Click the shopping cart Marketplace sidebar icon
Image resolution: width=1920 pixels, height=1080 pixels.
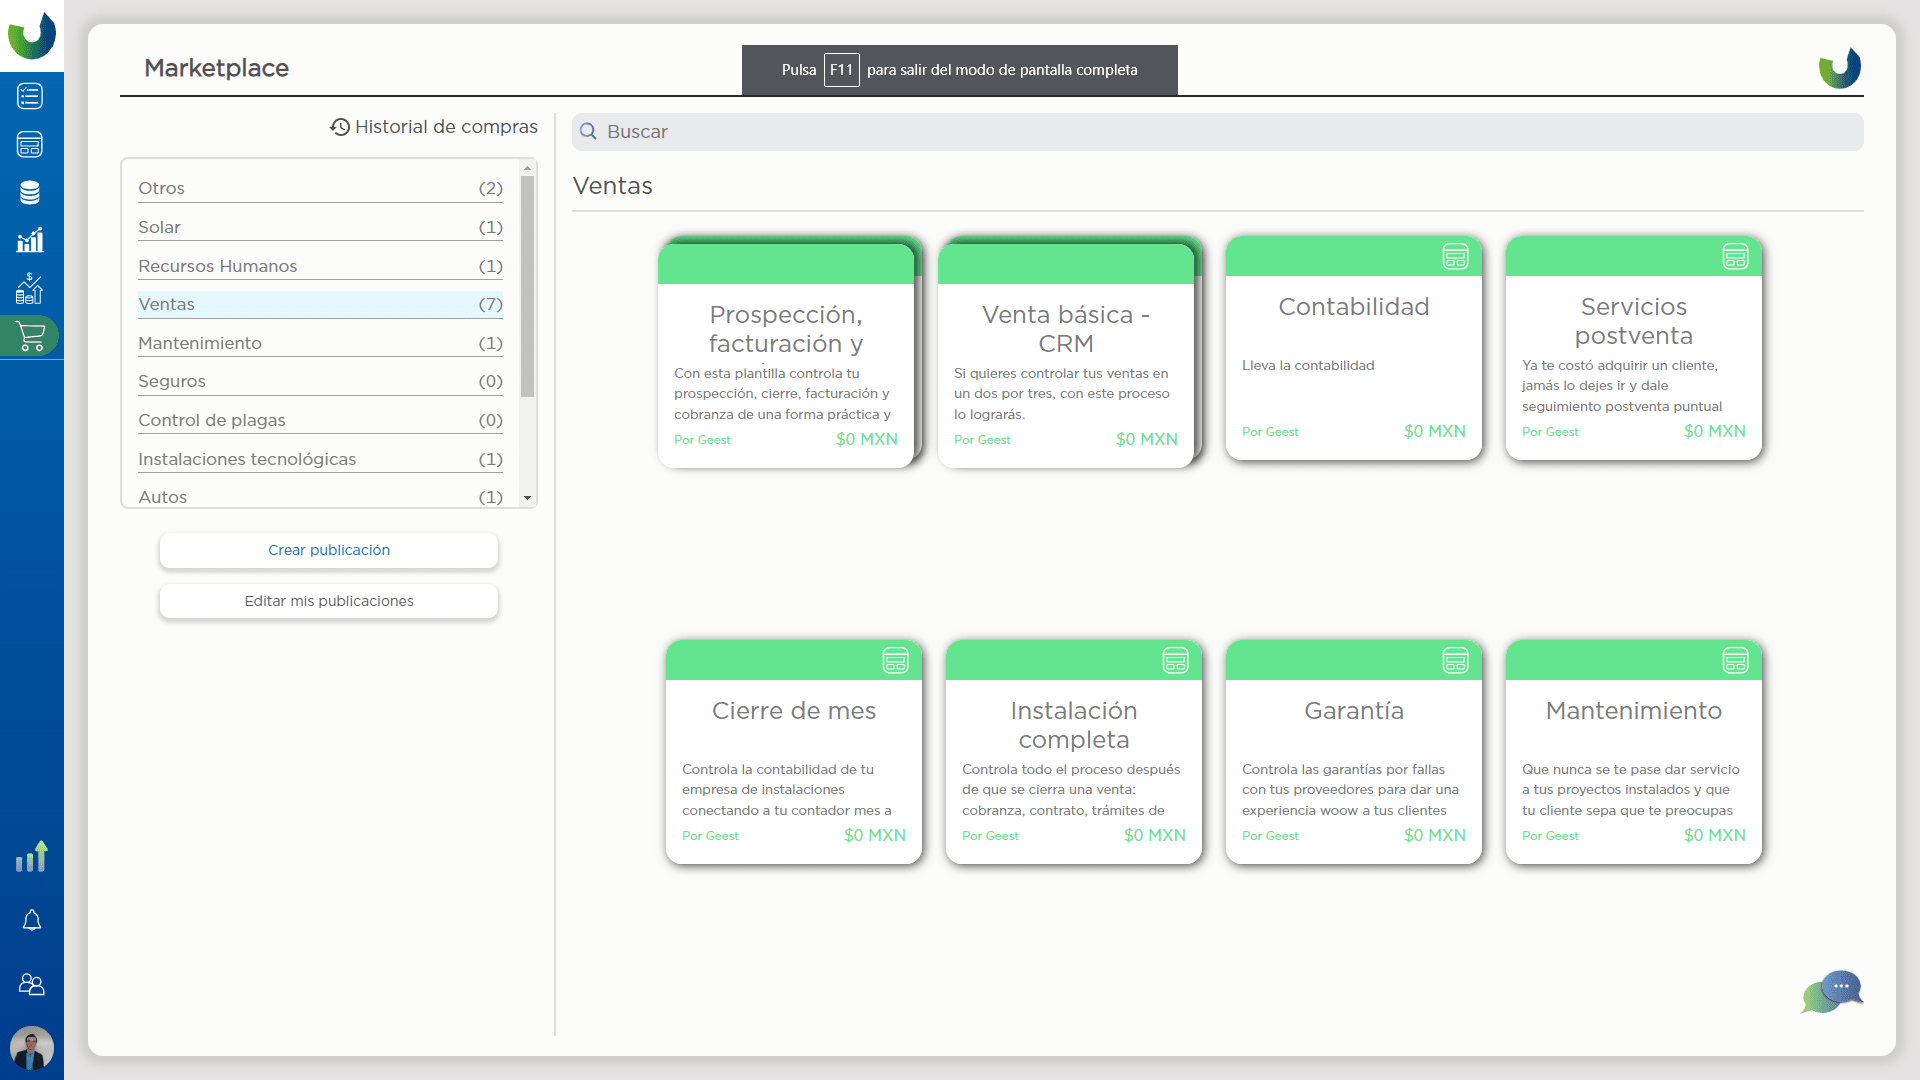click(x=30, y=336)
